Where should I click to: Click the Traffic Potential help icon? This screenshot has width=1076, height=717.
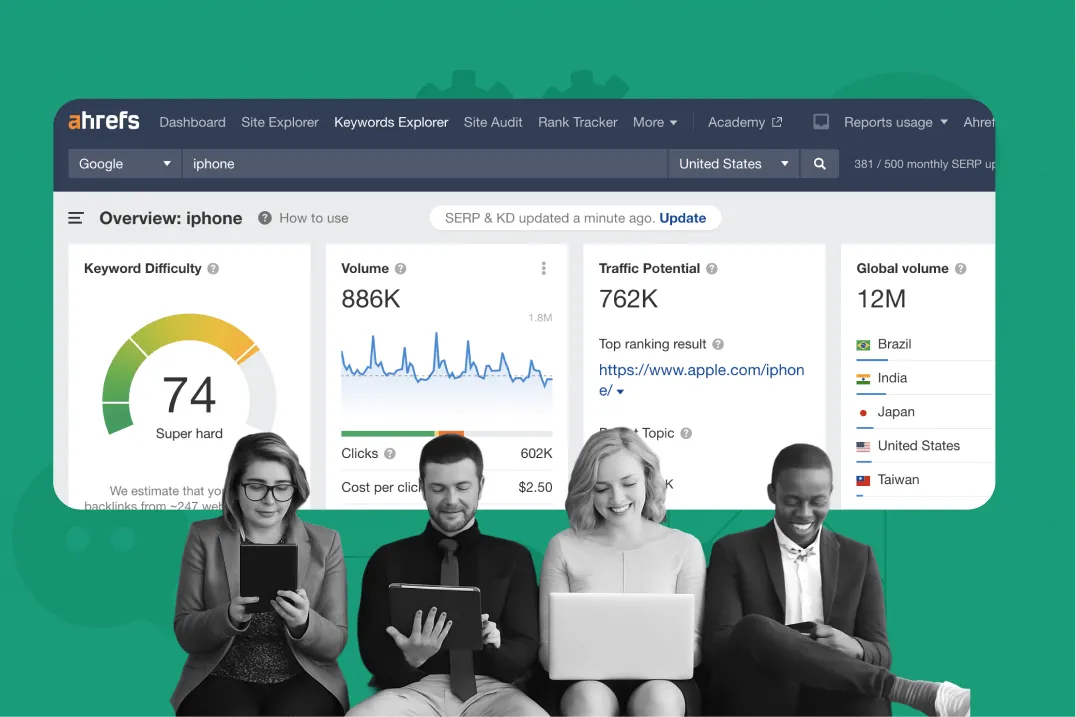(711, 268)
